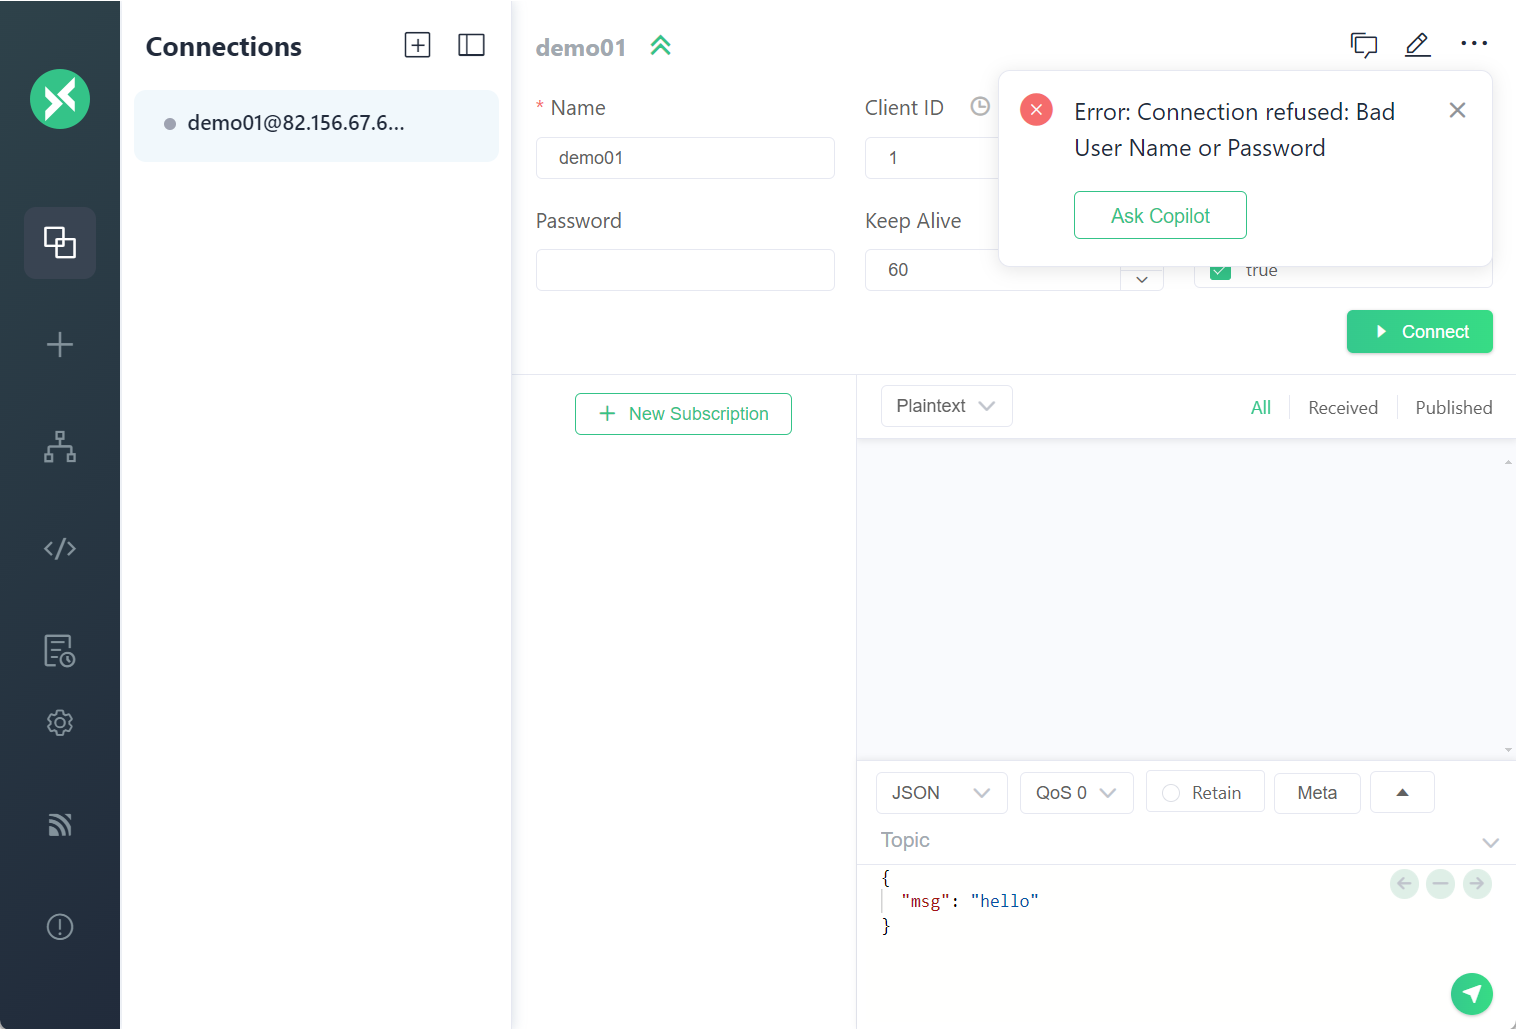
Task: Open the QoS 0 dropdown
Action: (1076, 793)
